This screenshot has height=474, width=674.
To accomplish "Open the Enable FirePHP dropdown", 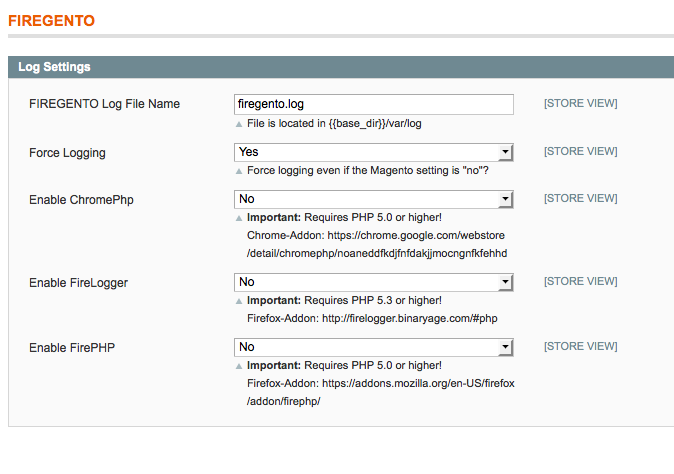I will tap(374, 347).
